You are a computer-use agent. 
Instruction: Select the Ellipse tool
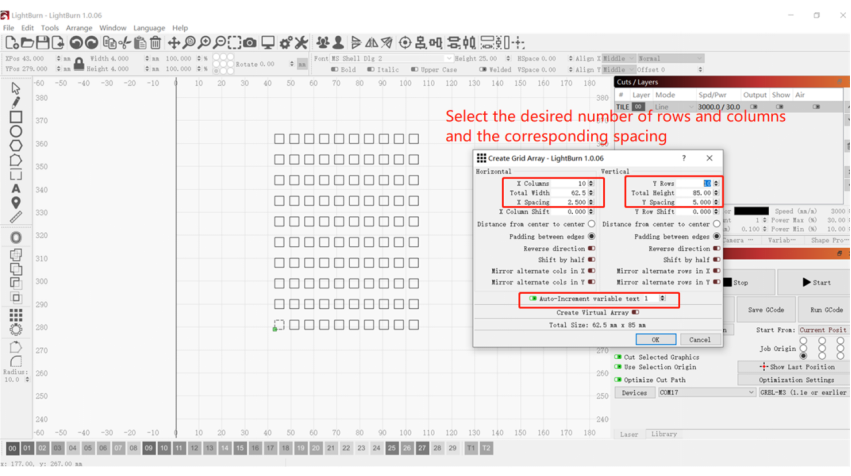[16, 131]
